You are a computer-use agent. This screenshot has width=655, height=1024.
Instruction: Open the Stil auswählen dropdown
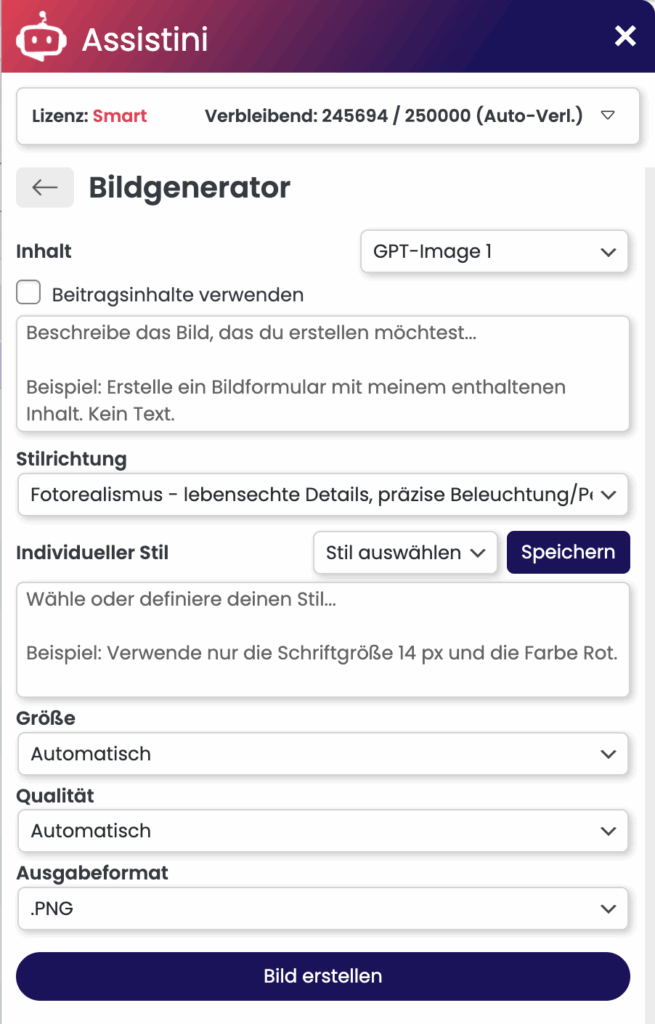click(x=405, y=552)
